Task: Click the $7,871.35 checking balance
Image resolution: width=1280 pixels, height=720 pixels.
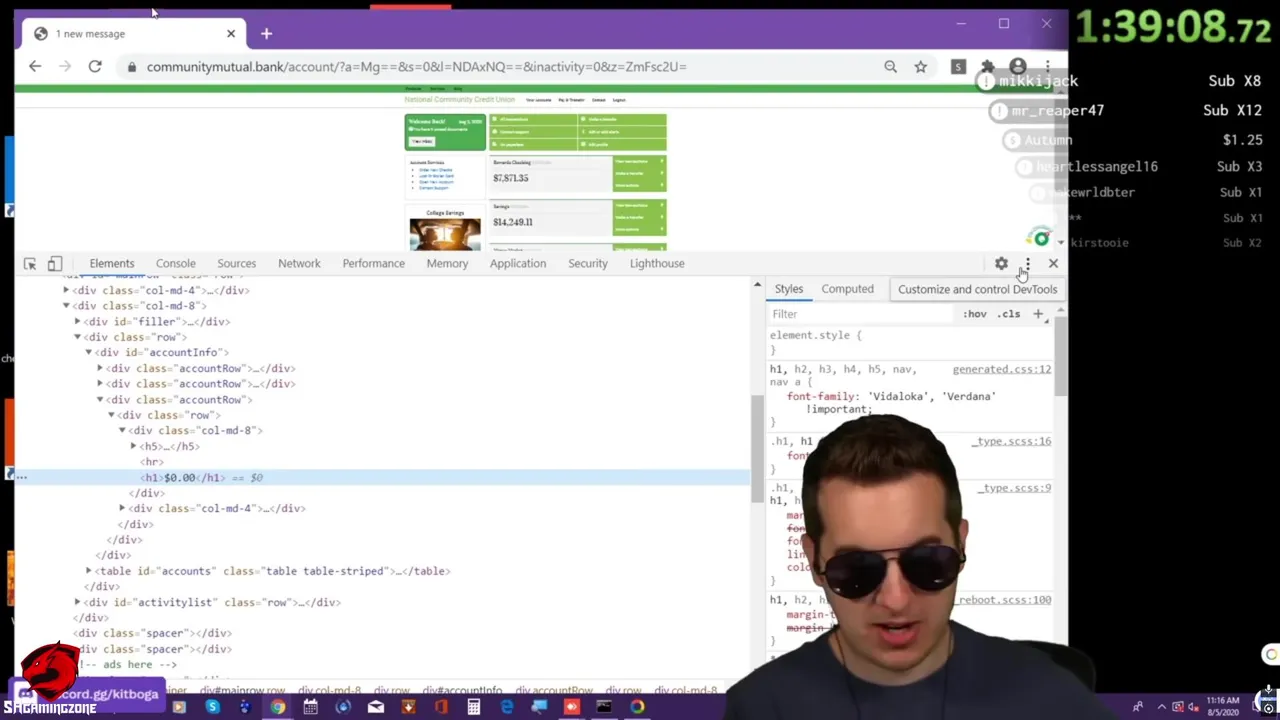Action: (510, 178)
